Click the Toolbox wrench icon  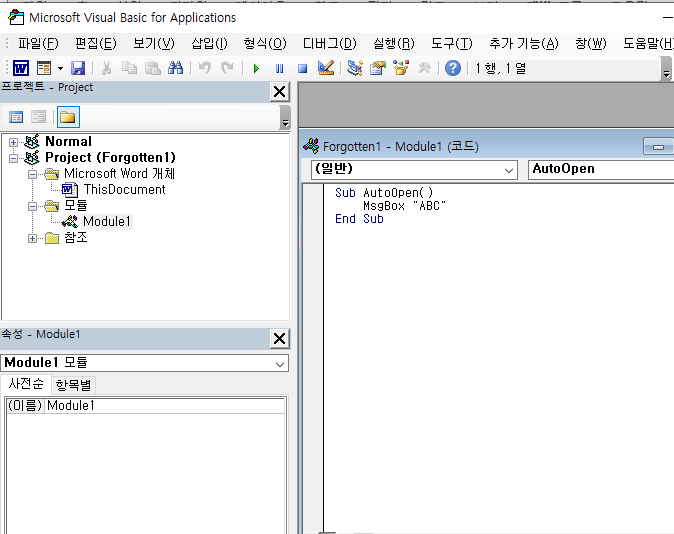pyautogui.click(x=424, y=68)
